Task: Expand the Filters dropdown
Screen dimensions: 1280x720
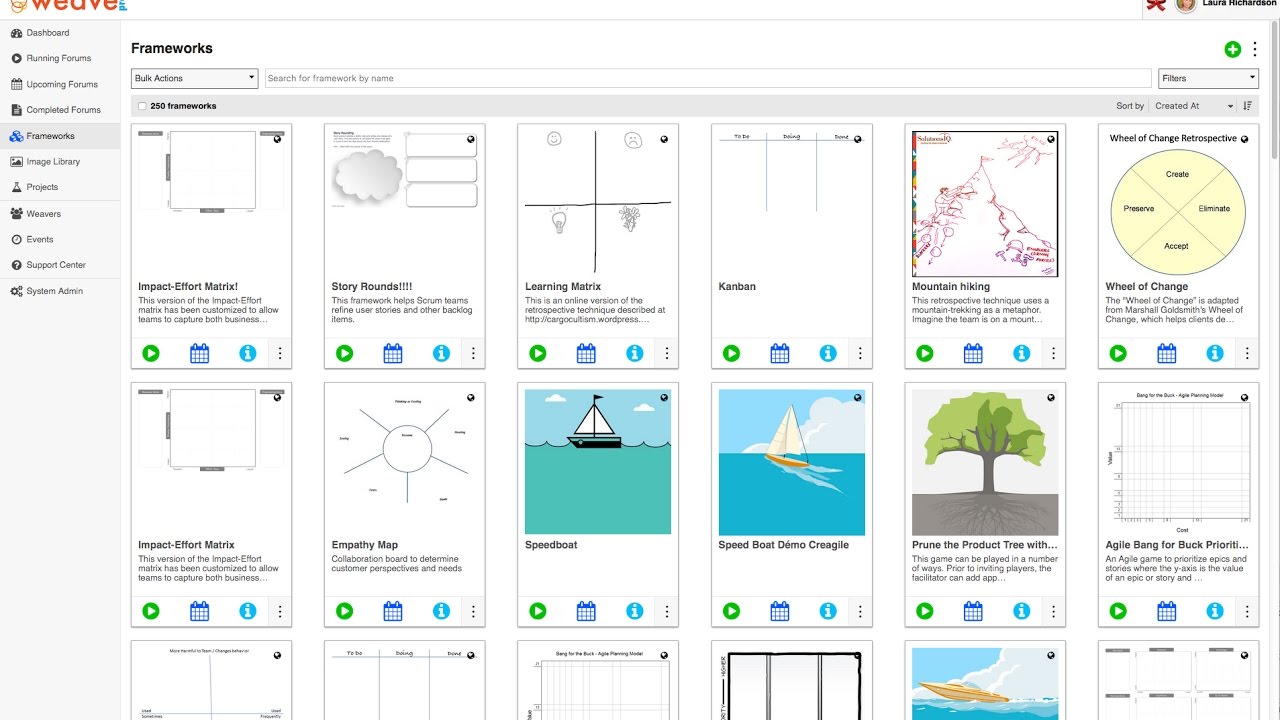Action: click(1209, 78)
